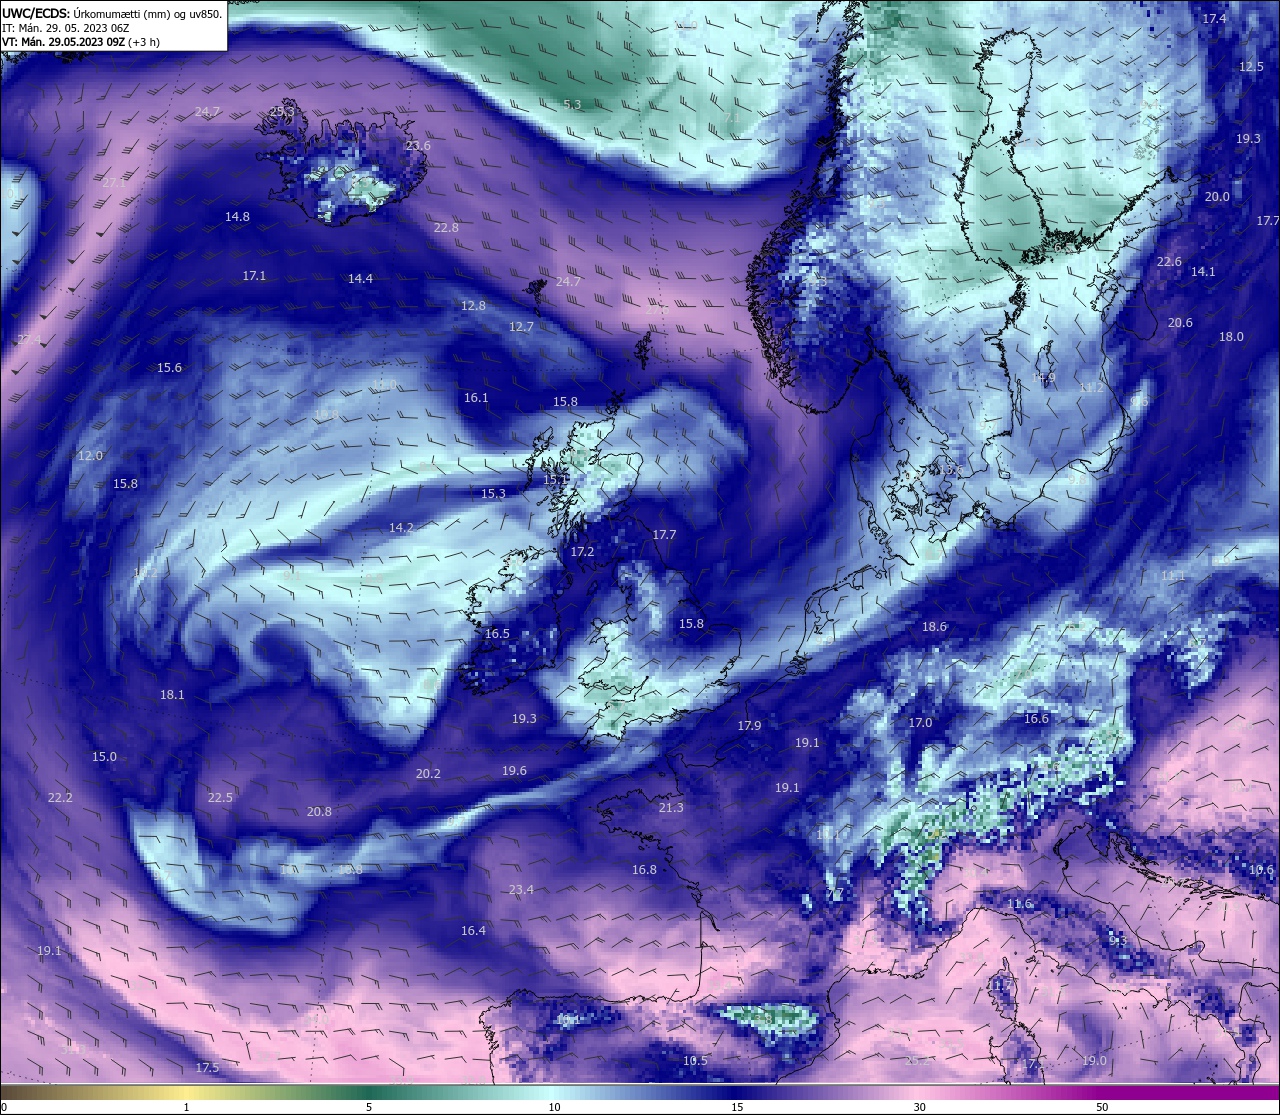Click the 10 tick on the color scale
The image size is (1280, 1115).
[x=554, y=1107]
